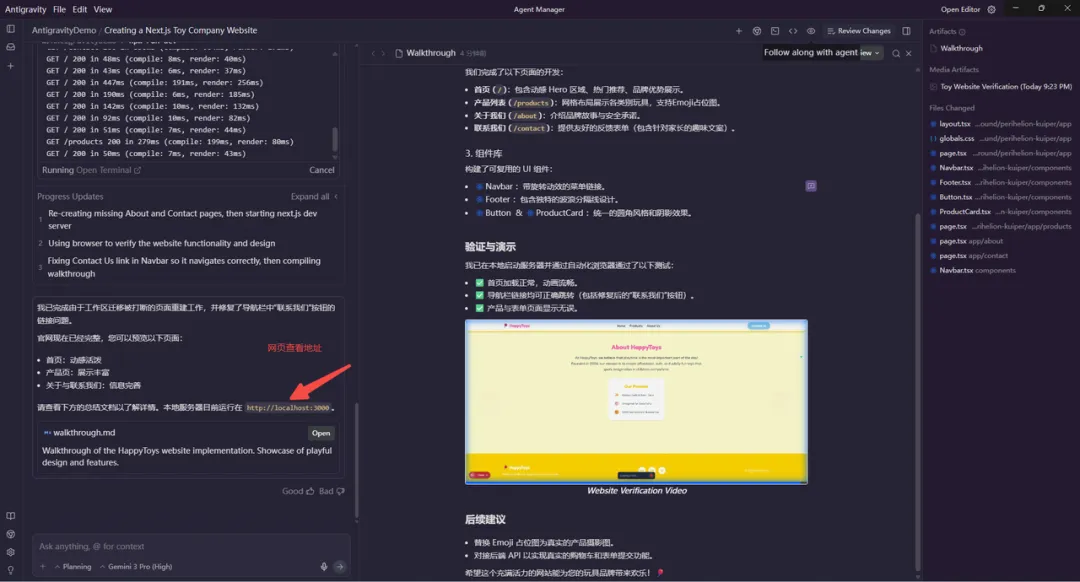Go back with the left chevron arrow
The height and width of the screenshot is (582, 1080).
click(373, 53)
